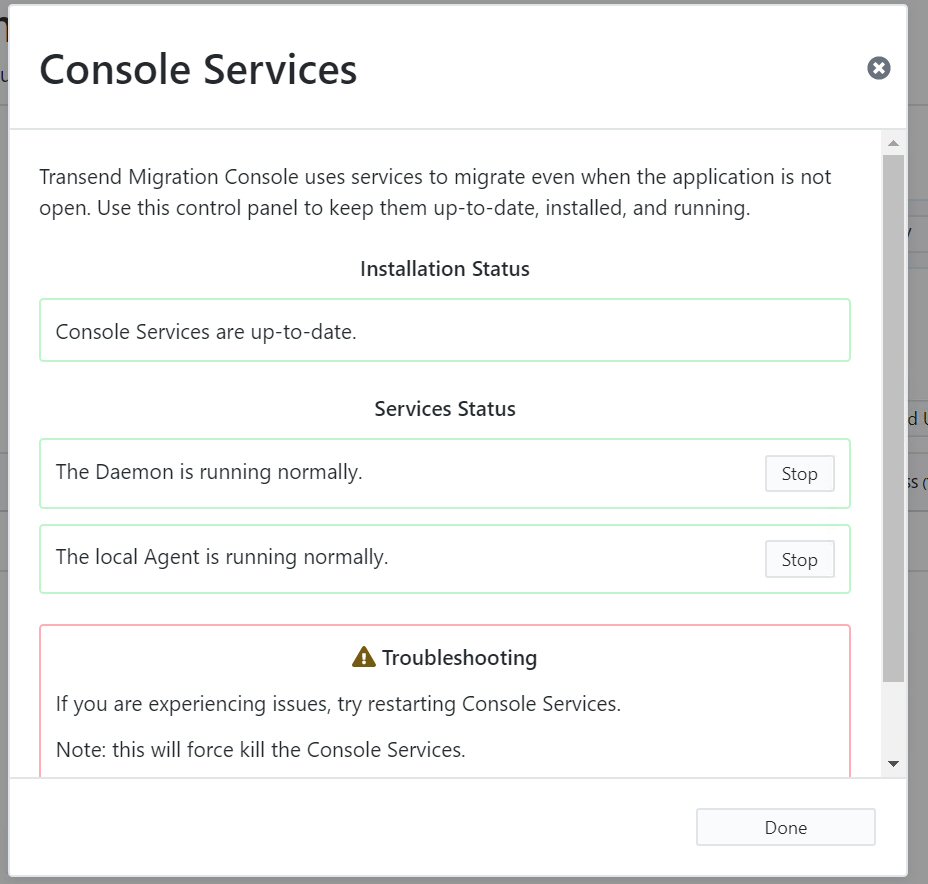Click the scrollbar down arrow

tap(894, 764)
